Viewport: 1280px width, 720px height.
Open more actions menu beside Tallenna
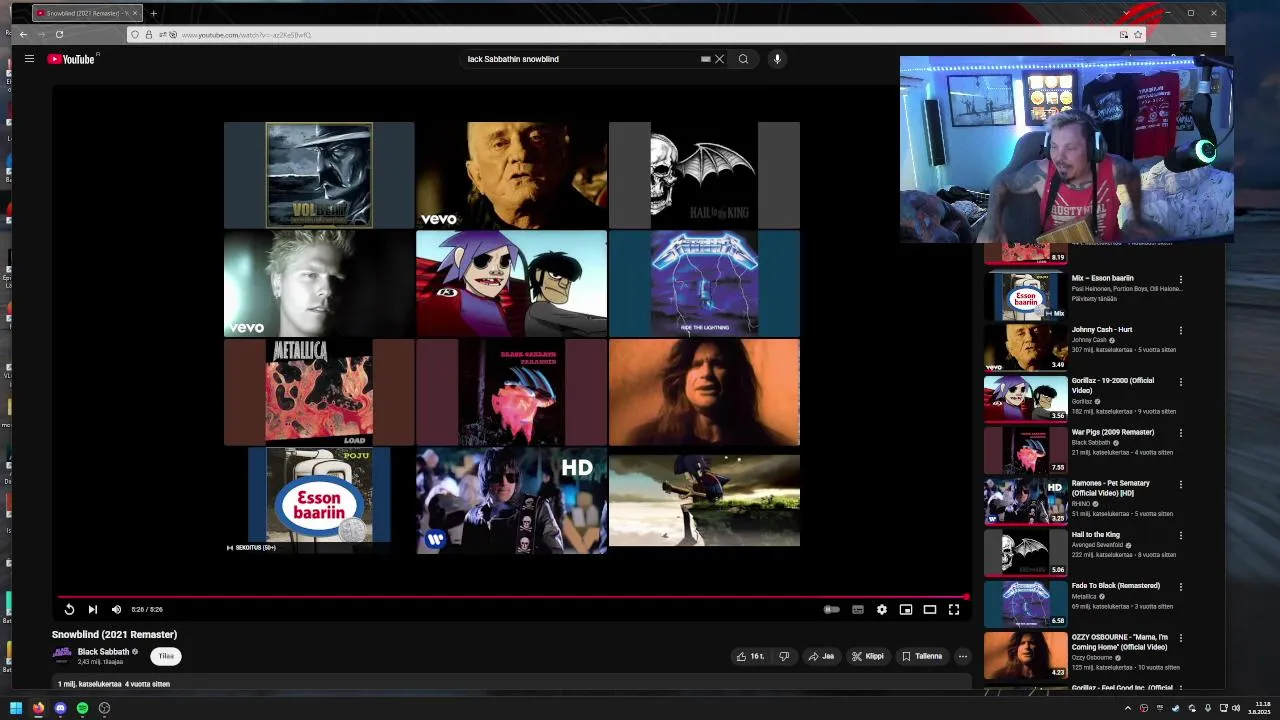962,656
